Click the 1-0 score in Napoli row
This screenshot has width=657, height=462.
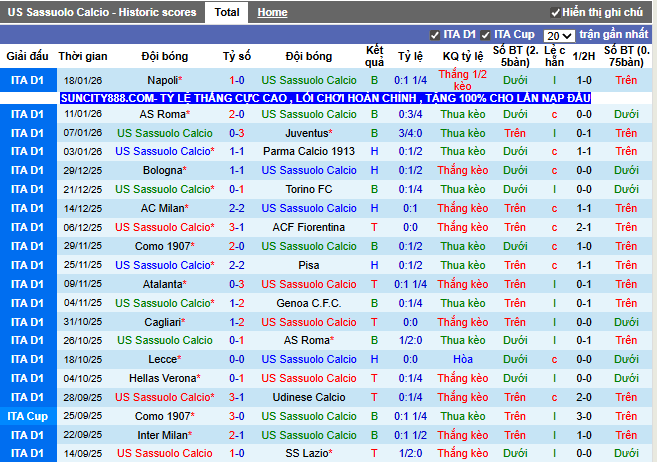point(237,80)
